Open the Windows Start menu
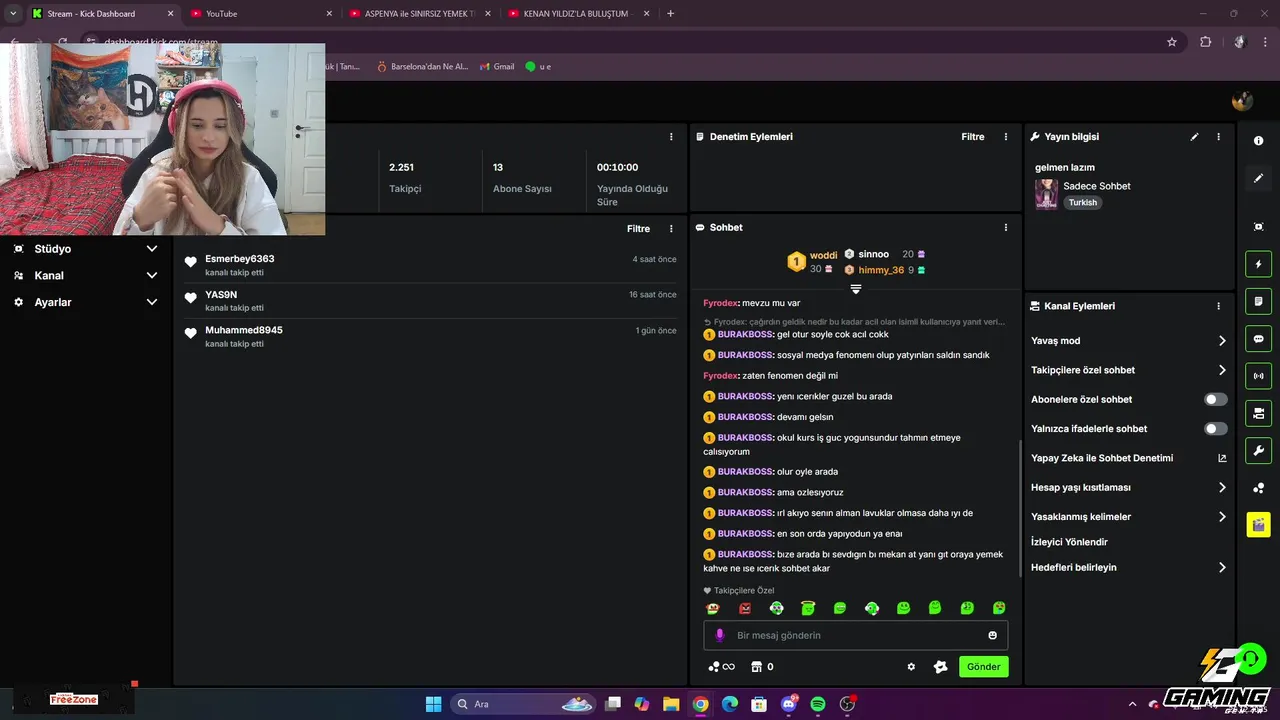 (x=433, y=704)
